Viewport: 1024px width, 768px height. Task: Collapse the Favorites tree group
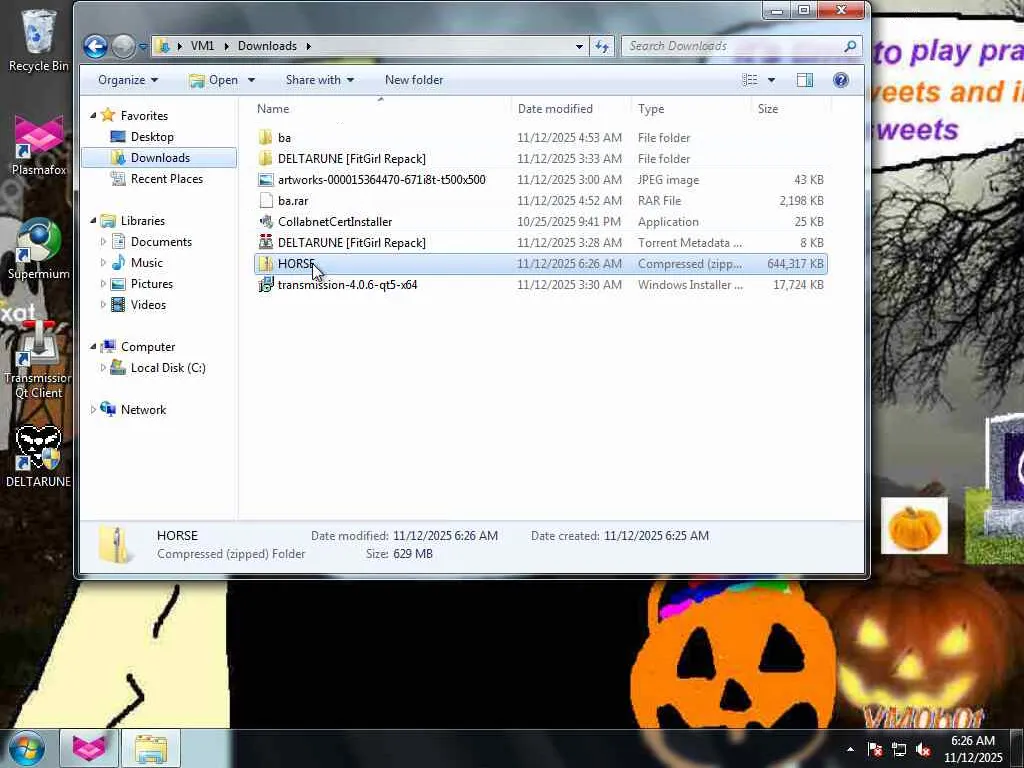click(x=93, y=116)
